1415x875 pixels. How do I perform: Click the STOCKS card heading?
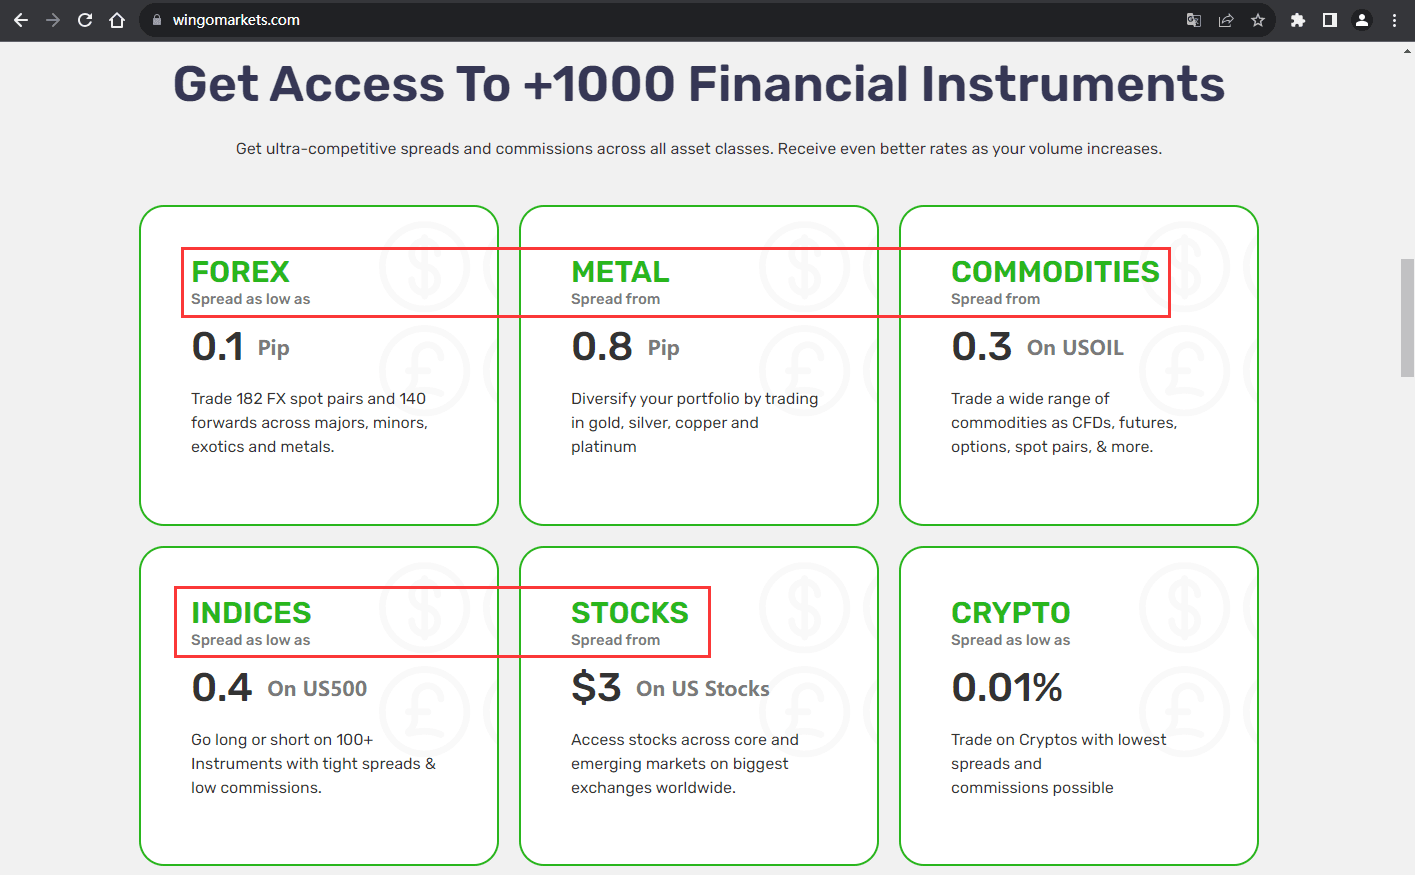click(630, 612)
